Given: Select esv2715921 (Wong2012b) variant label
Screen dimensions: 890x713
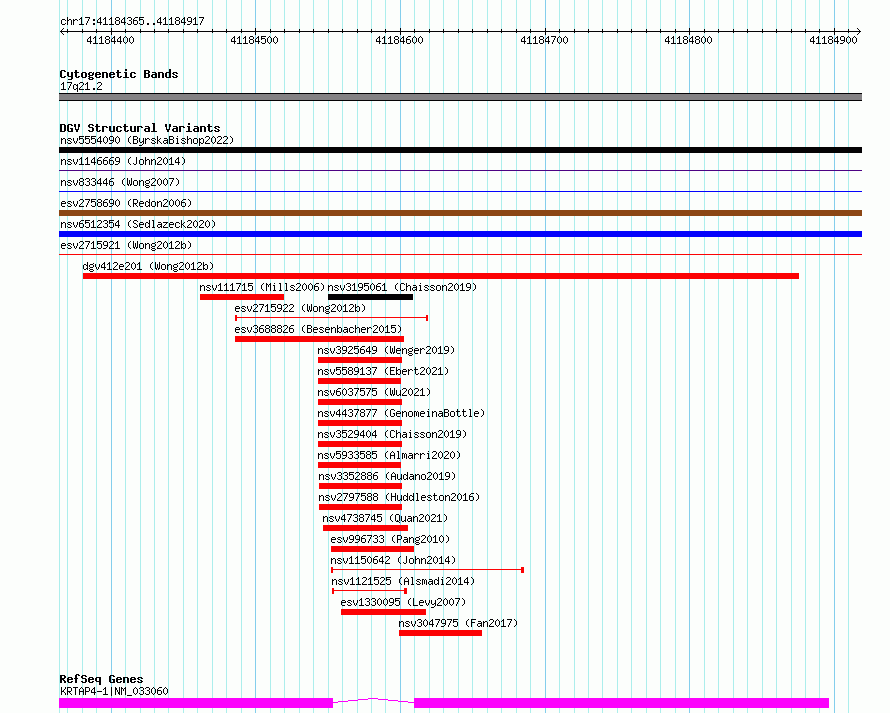Looking at the screenshot, I should pyautogui.click(x=126, y=245).
